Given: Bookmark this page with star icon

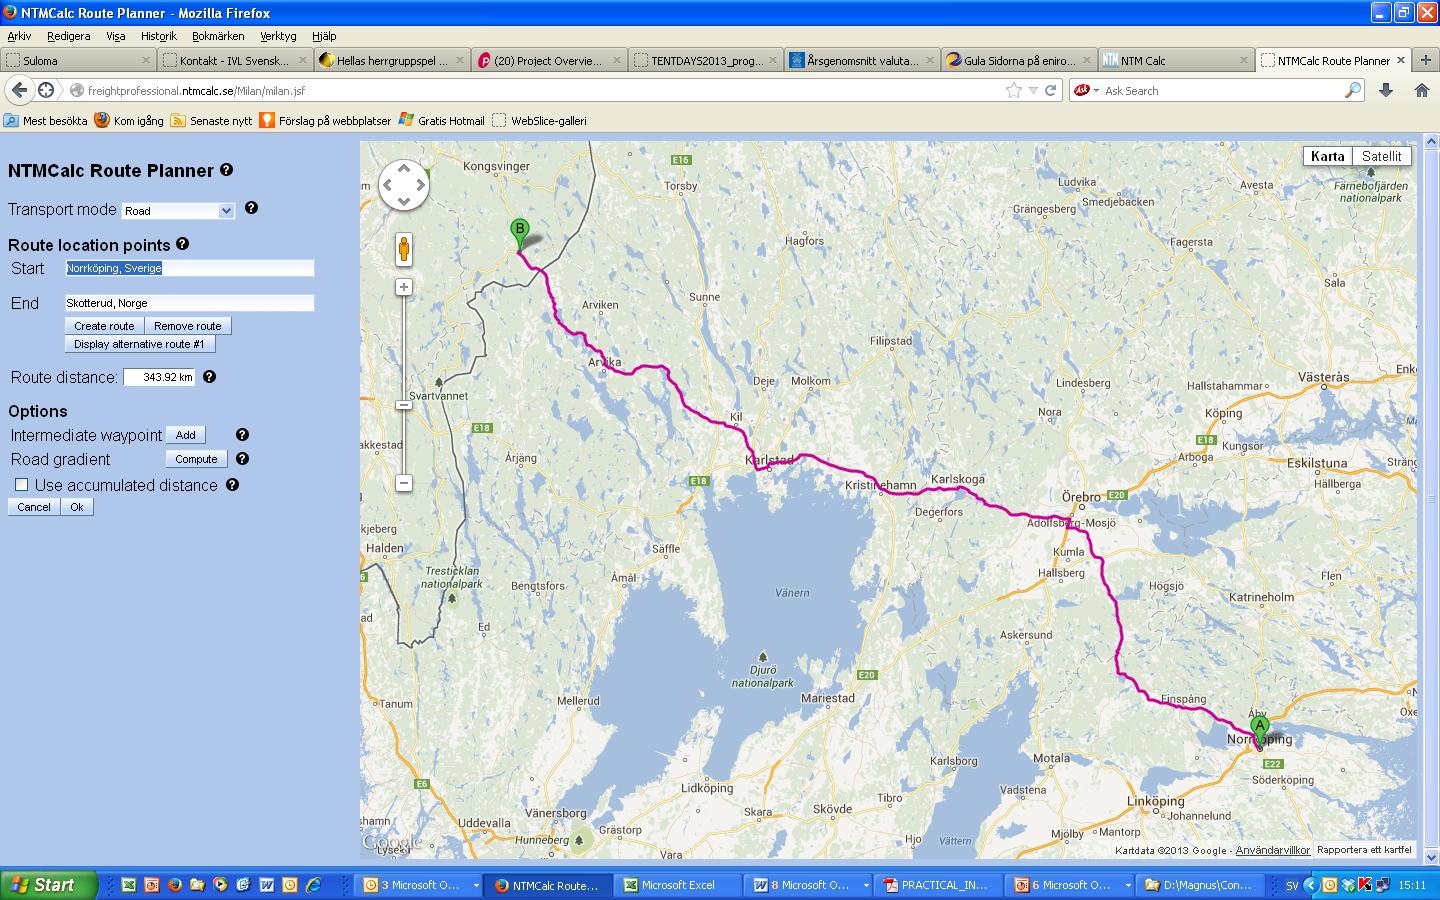Looking at the screenshot, I should coord(1014,90).
